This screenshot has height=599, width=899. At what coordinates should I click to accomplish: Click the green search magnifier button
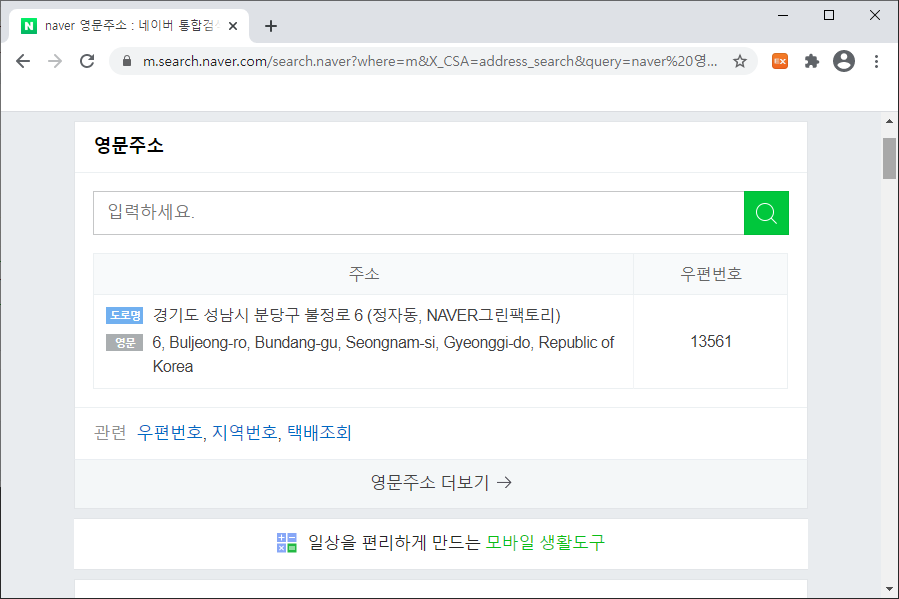[x=766, y=213]
